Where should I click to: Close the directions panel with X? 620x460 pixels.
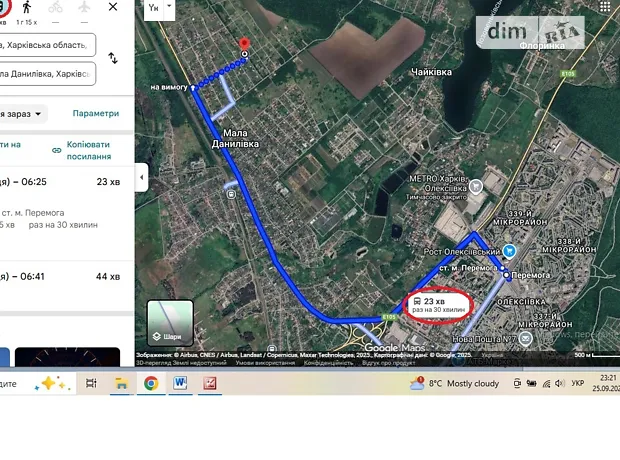[x=115, y=8]
